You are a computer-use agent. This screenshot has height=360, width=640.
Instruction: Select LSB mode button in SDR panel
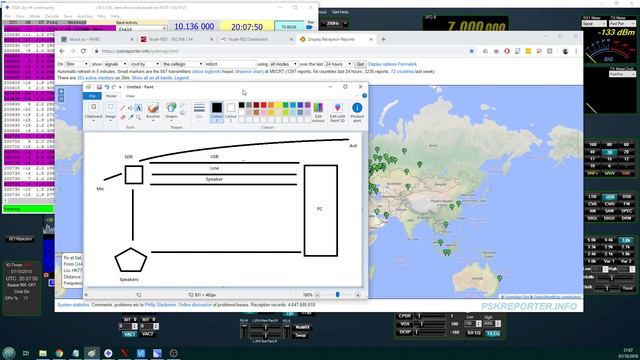pyautogui.click(x=593, y=197)
